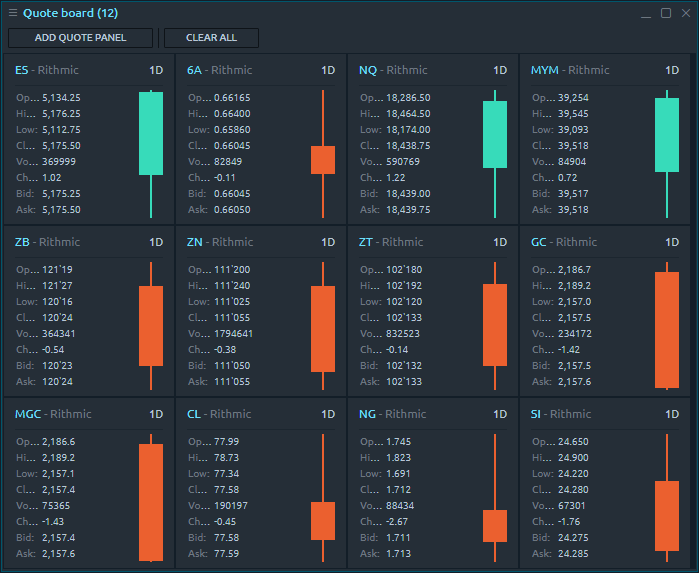The height and width of the screenshot is (573, 699).
Task: Click the Clear All button
Action: tap(211, 38)
